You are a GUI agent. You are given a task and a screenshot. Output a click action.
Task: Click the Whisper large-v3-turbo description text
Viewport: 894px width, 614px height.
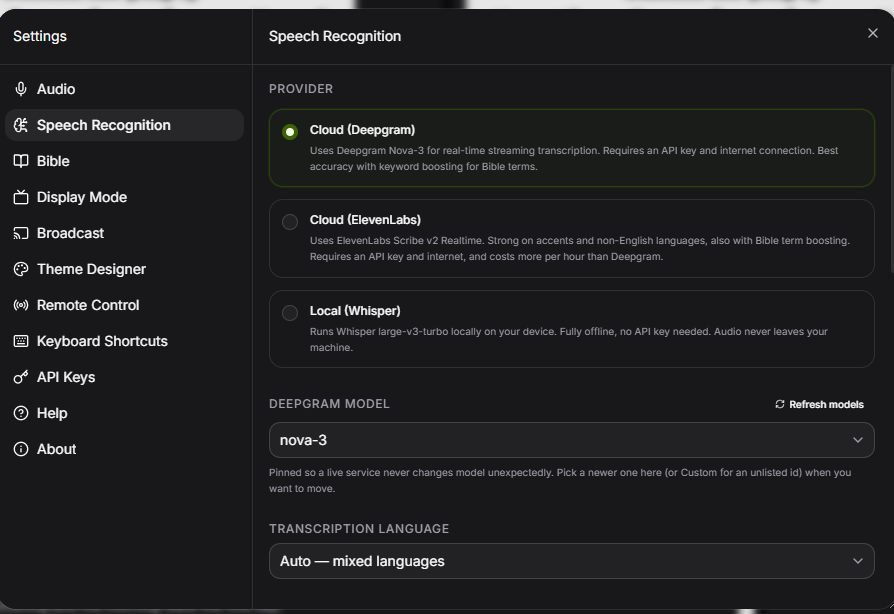(568, 339)
